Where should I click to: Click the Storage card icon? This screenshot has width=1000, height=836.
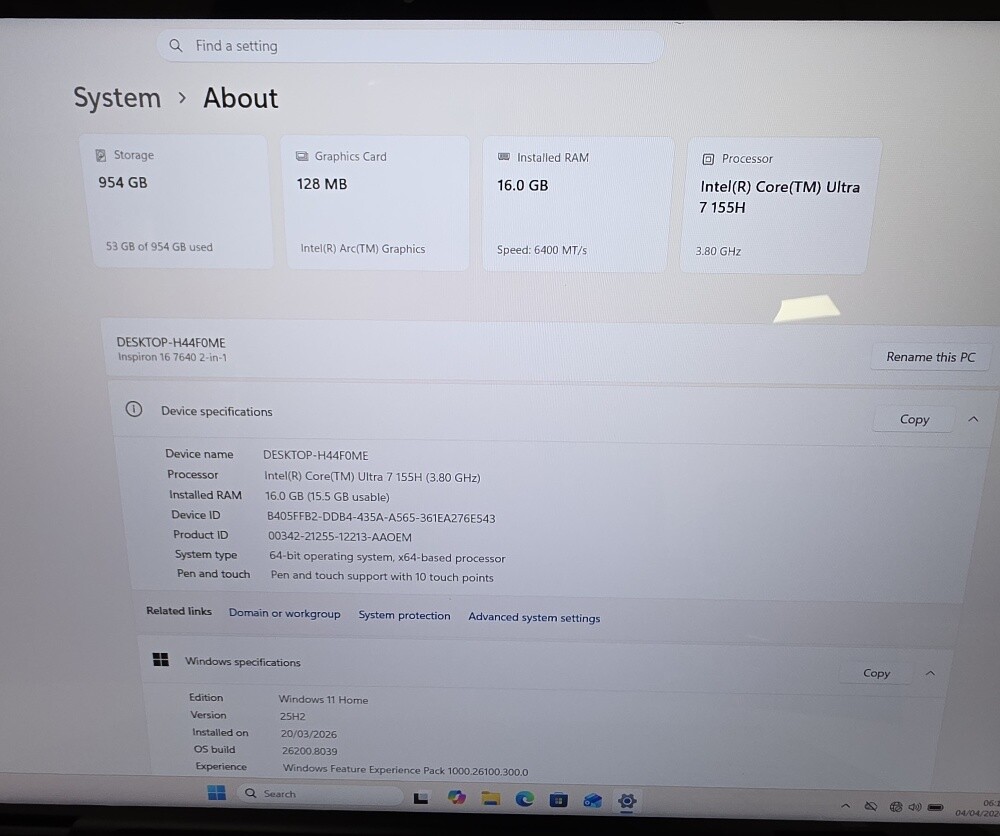tap(101, 155)
